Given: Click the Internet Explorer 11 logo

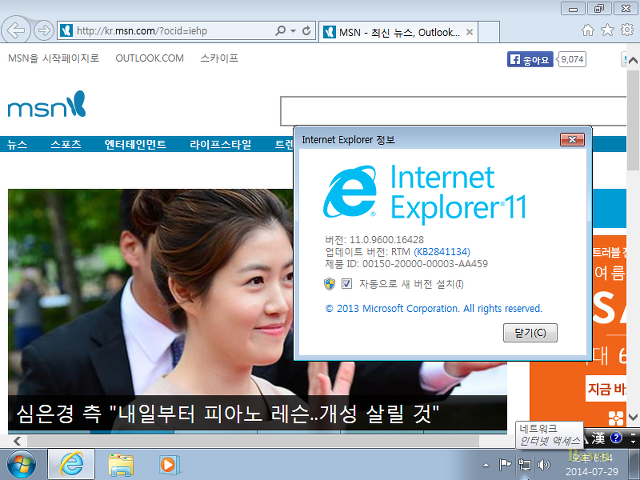Looking at the screenshot, I should (x=424, y=194).
